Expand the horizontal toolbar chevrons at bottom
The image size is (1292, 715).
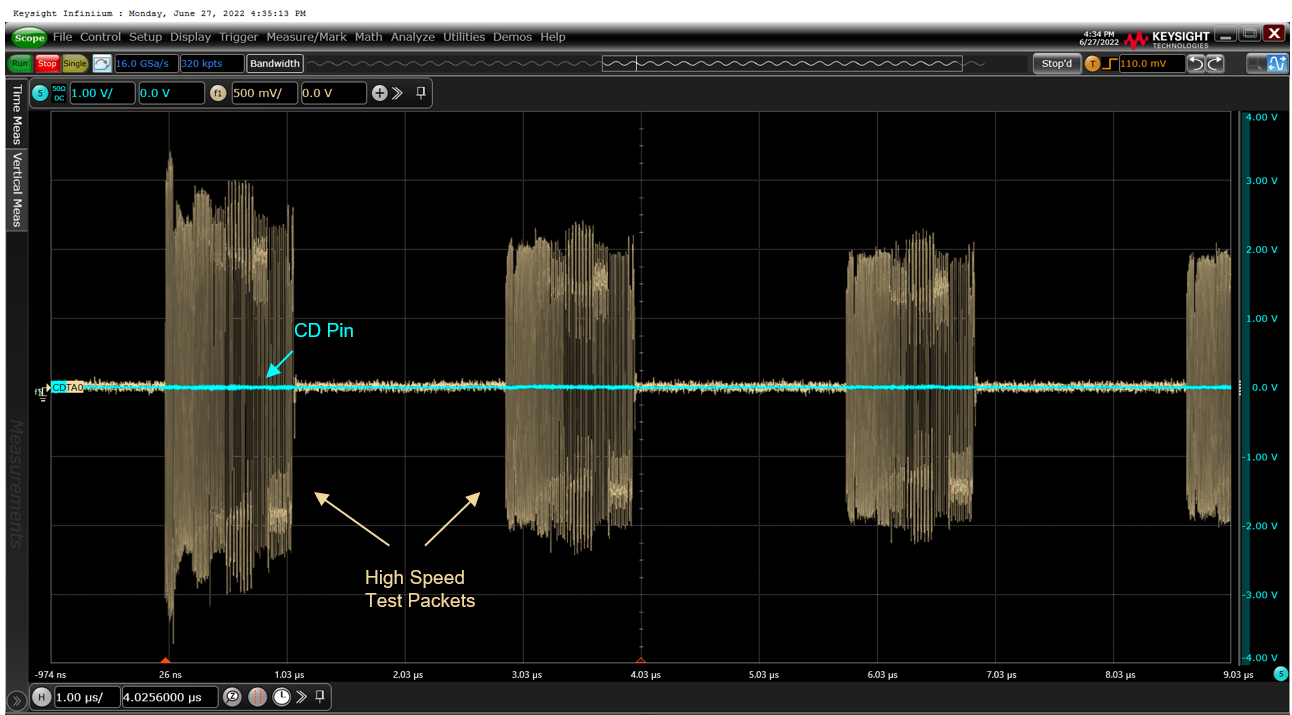[x=302, y=696]
